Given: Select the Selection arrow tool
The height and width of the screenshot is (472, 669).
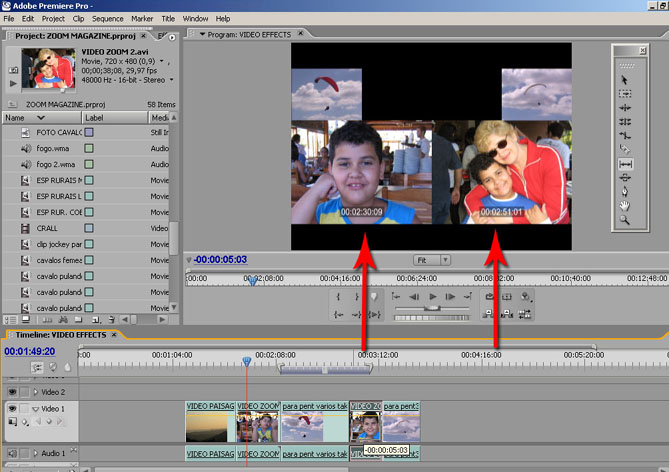Looking at the screenshot, I should (x=625, y=79).
